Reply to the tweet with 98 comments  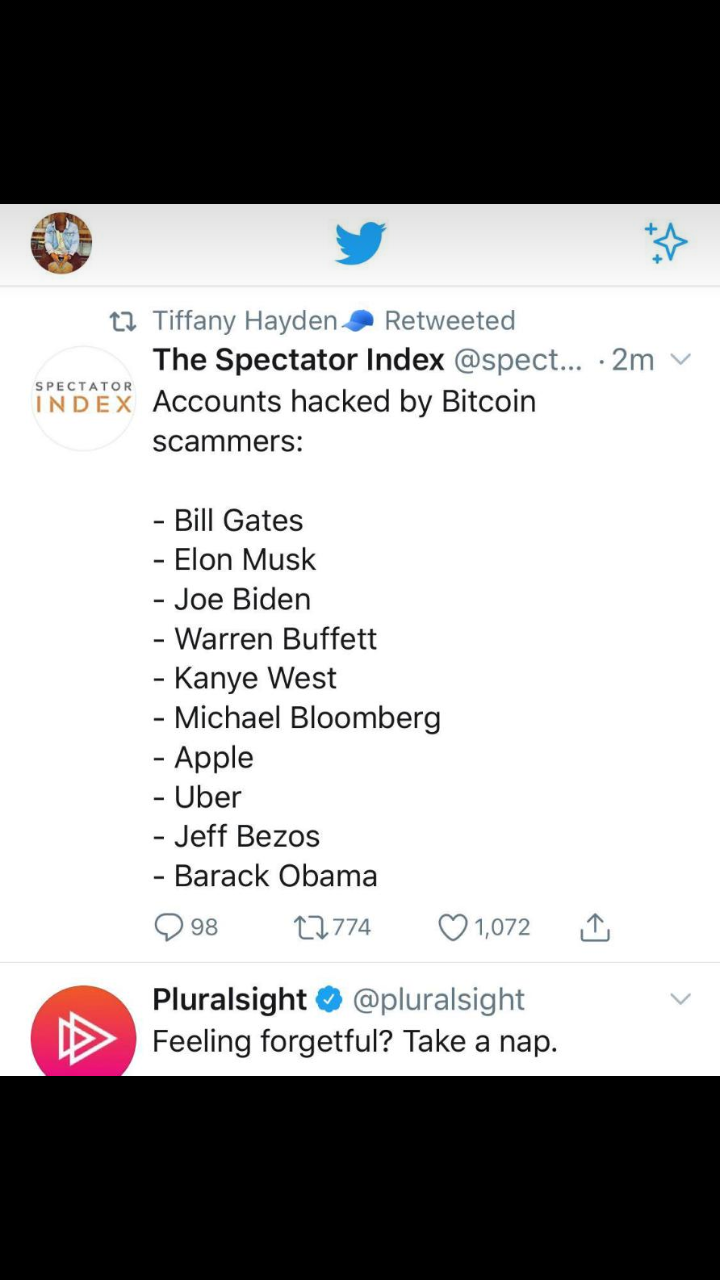pyautogui.click(x=169, y=928)
